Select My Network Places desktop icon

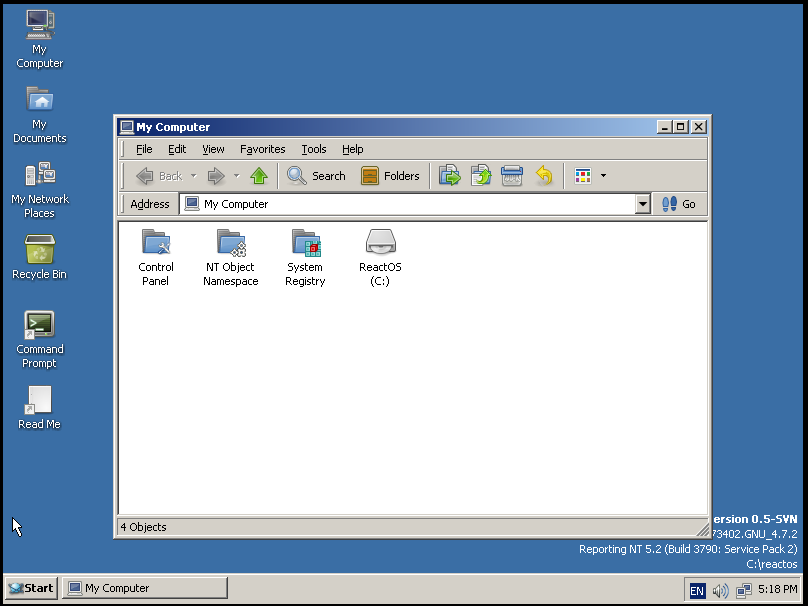coord(40,190)
